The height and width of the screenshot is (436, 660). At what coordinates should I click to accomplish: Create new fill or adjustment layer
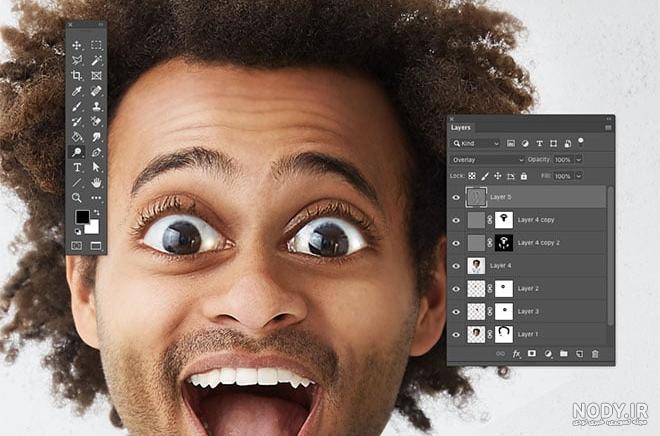coord(548,354)
